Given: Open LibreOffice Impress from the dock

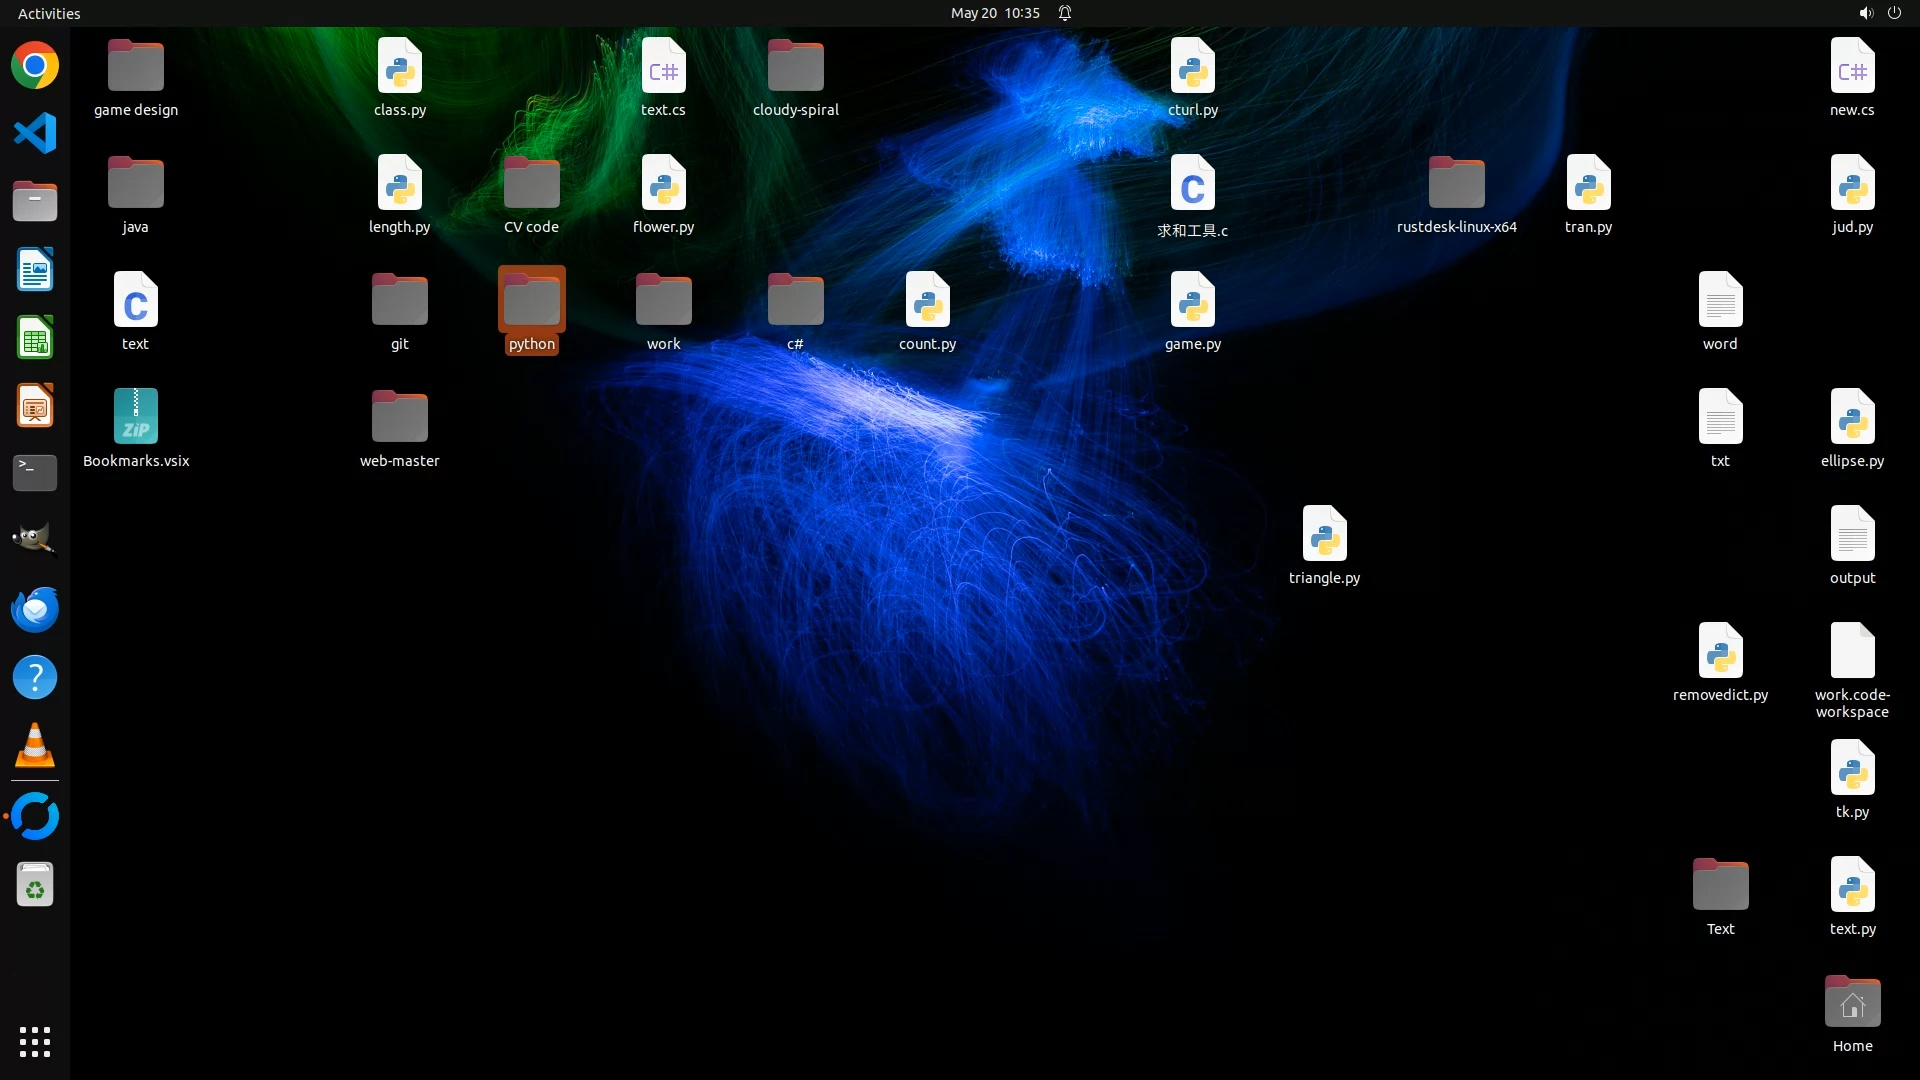Looking at the screenshot, I should (x=35, y=406).
